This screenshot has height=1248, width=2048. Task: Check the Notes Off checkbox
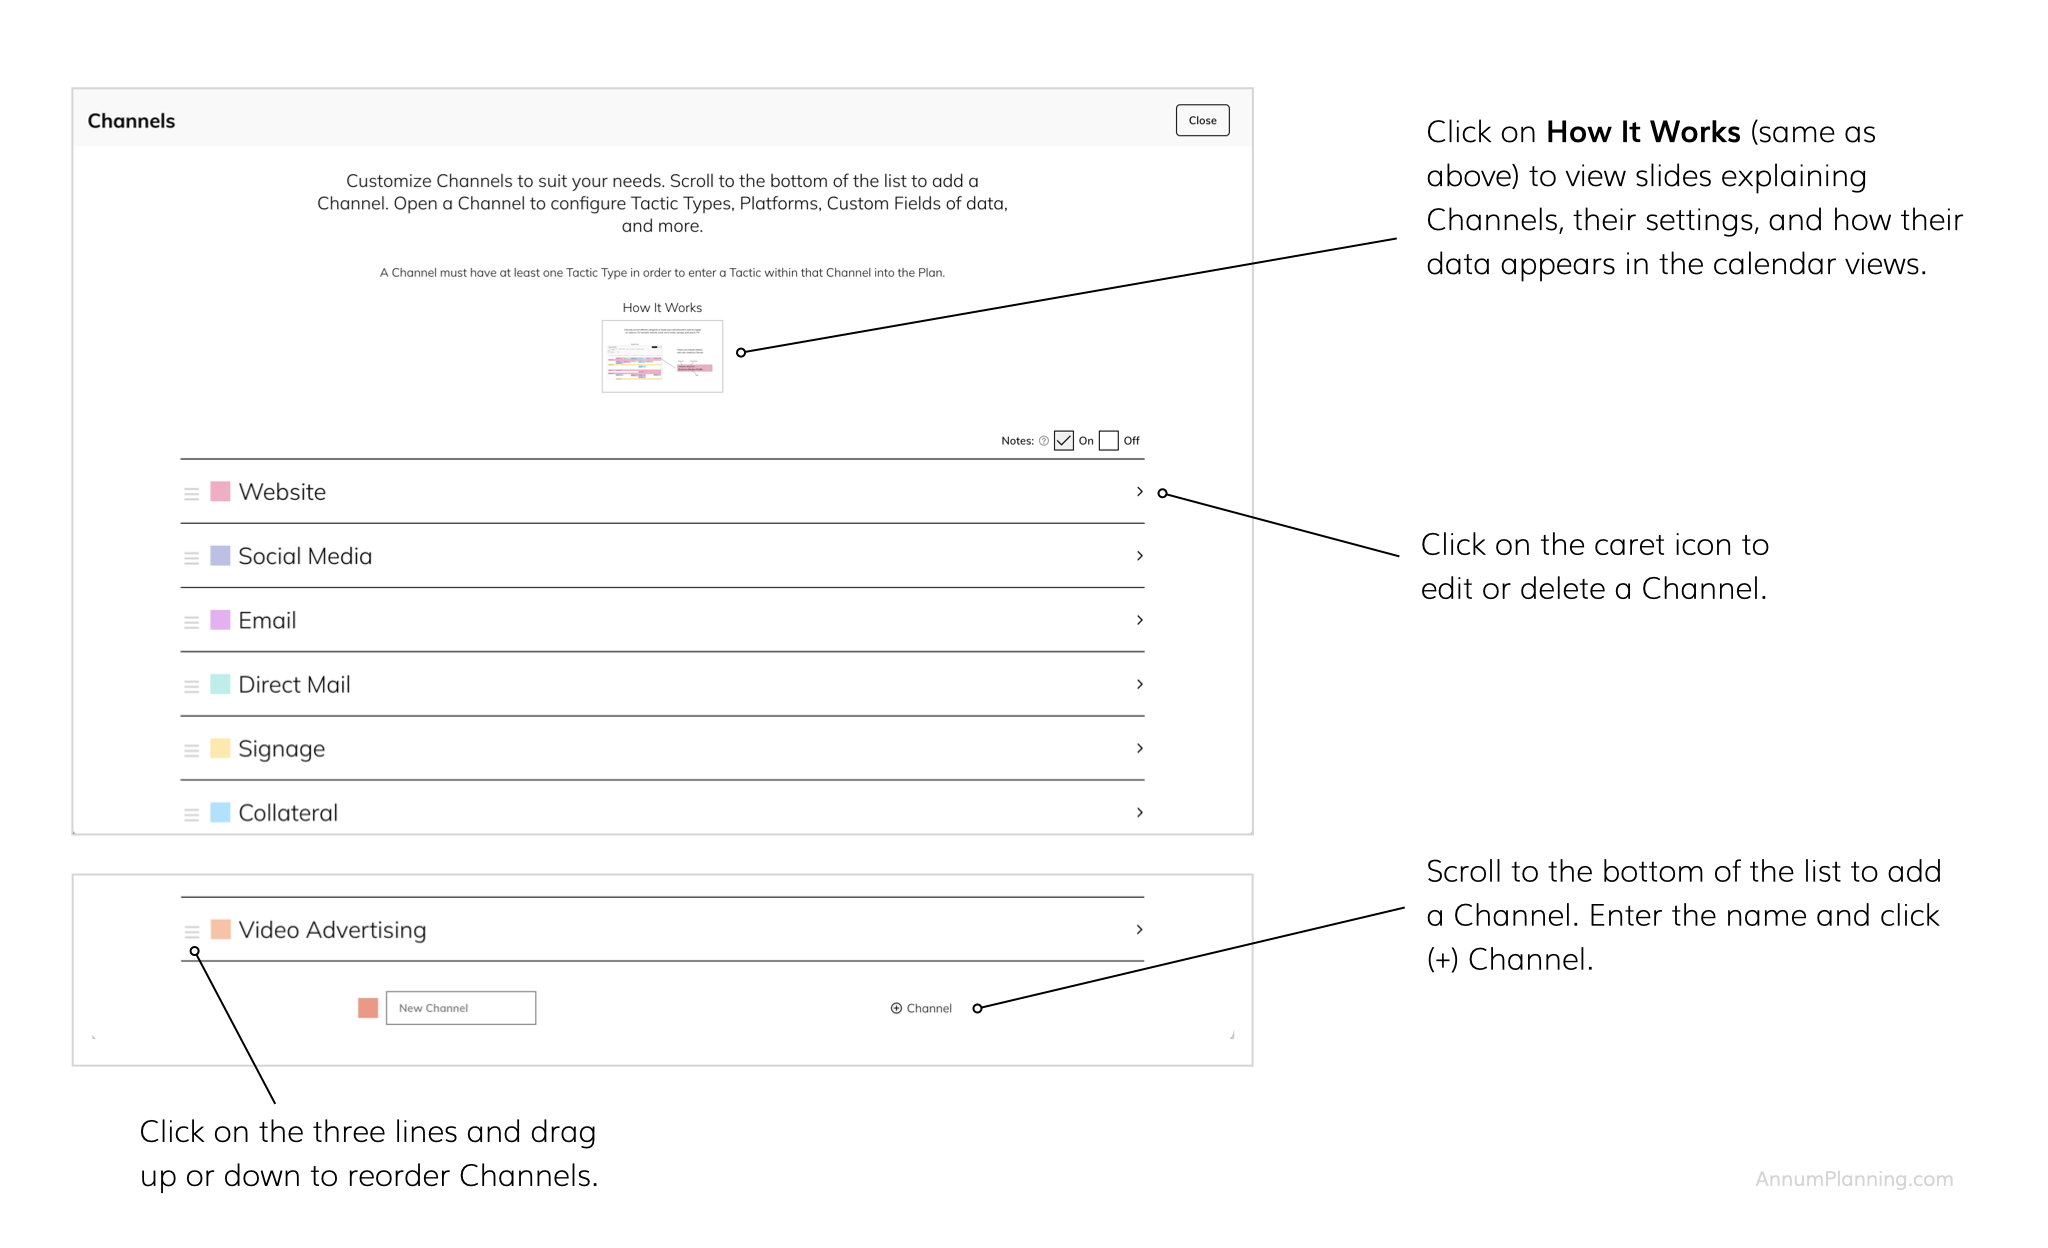[x=1108, y=441]
